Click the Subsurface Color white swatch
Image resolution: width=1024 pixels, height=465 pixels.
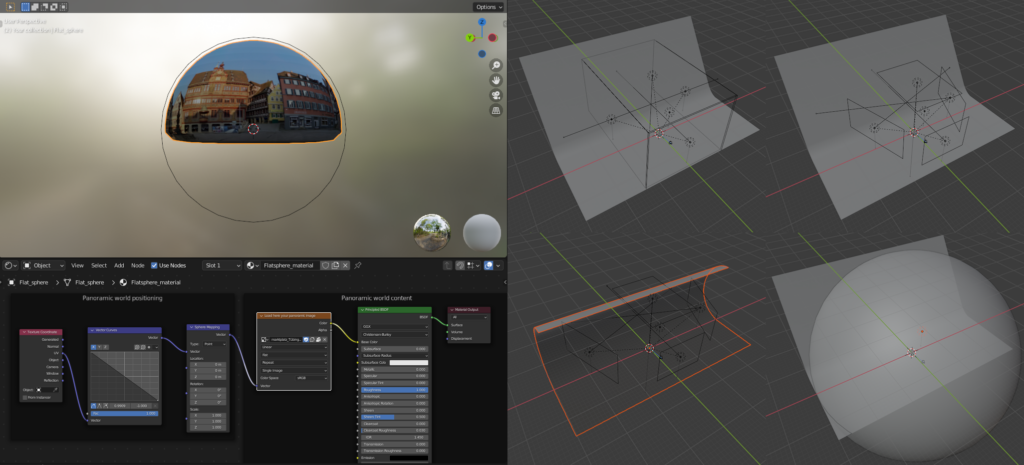409,362
